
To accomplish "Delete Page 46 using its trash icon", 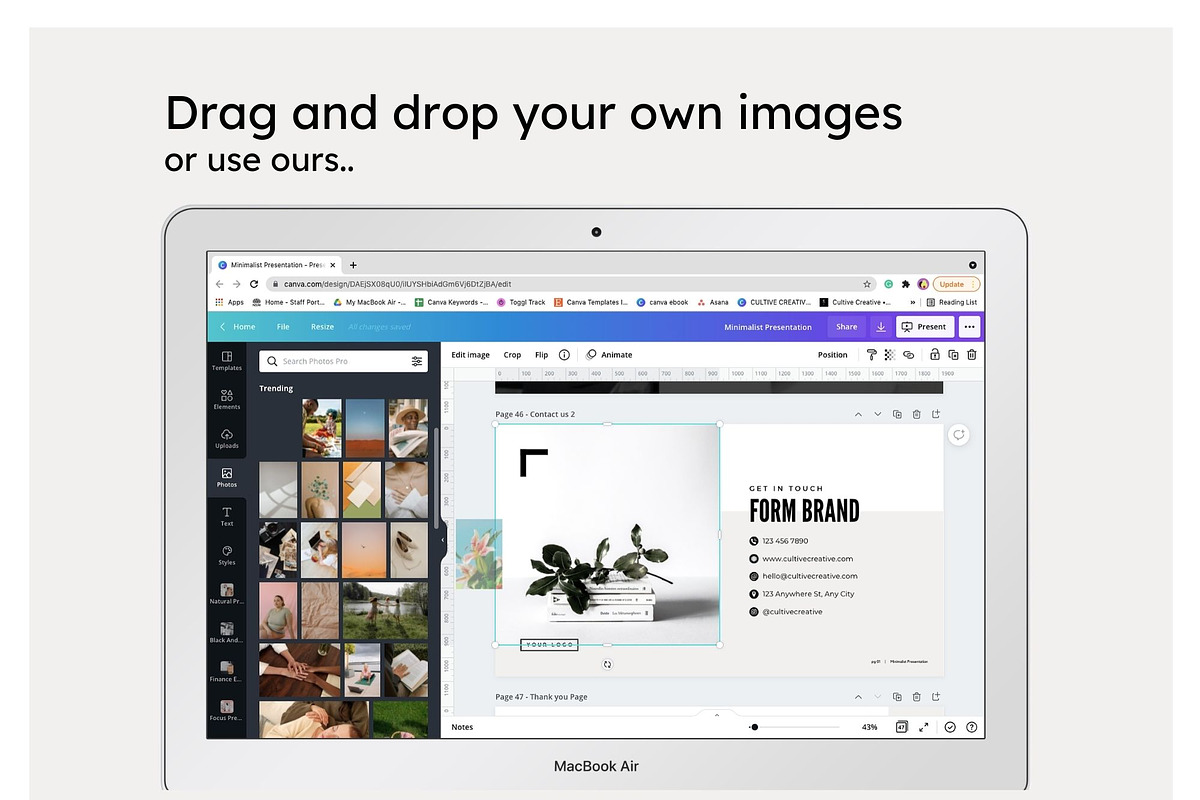I will 916,414.
